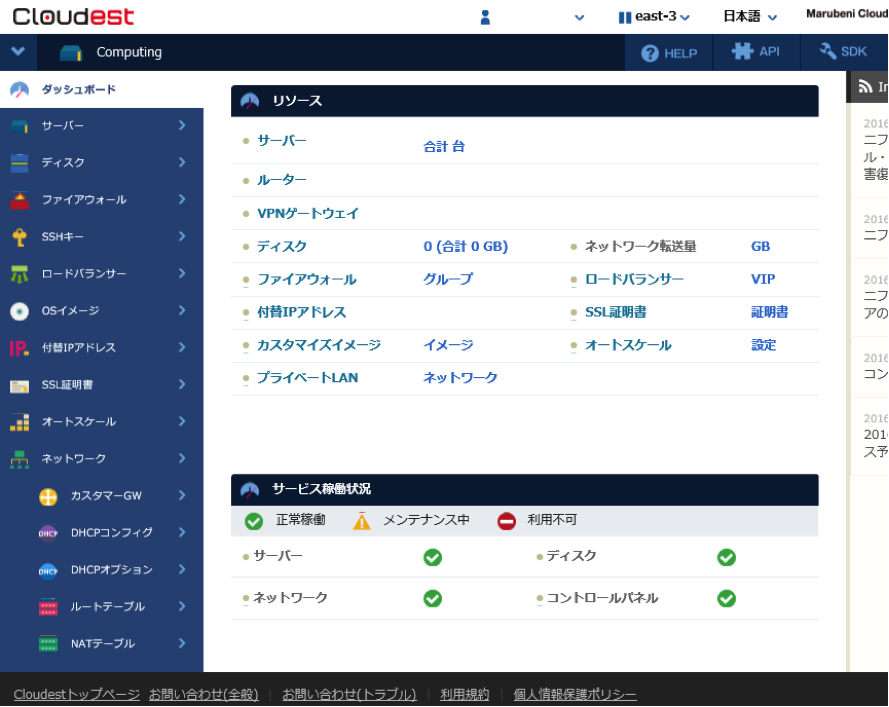
Task: Select the ファイアウォール flame icon
Action: click(x=18, y=199)
